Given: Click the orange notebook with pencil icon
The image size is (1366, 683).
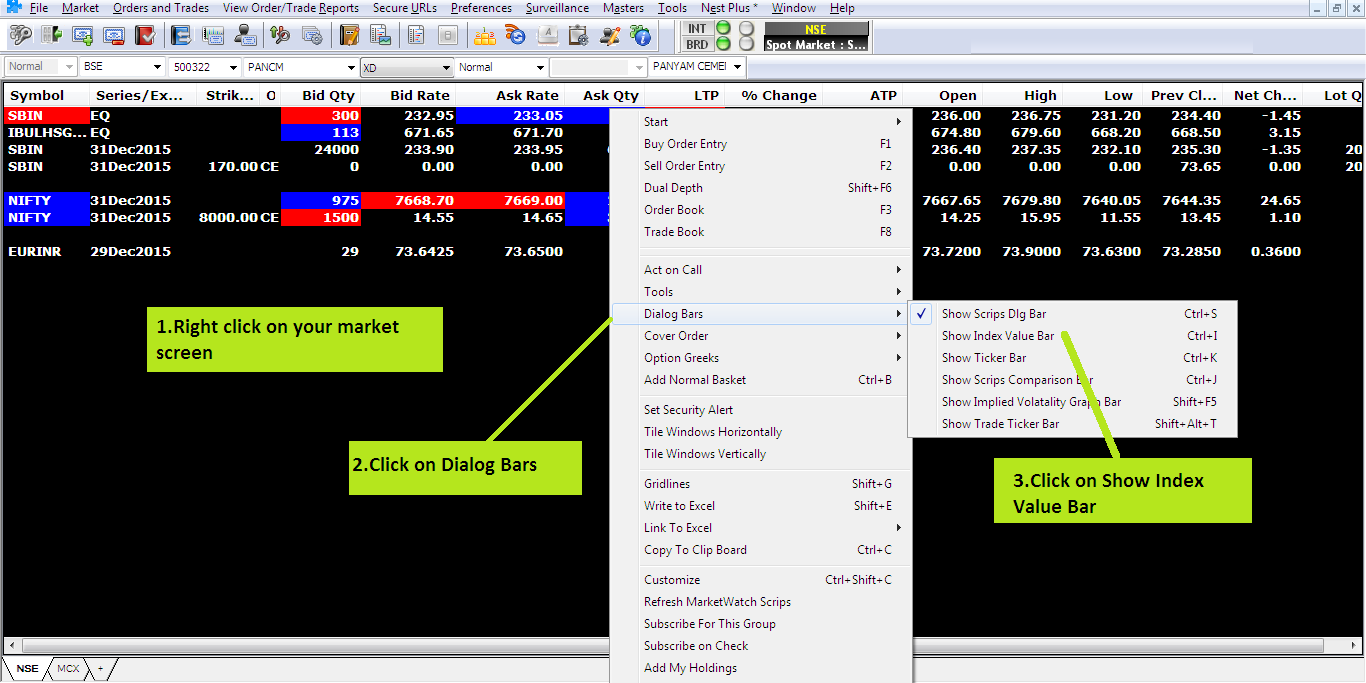Looking at the screenshot, I should (349, 36).
